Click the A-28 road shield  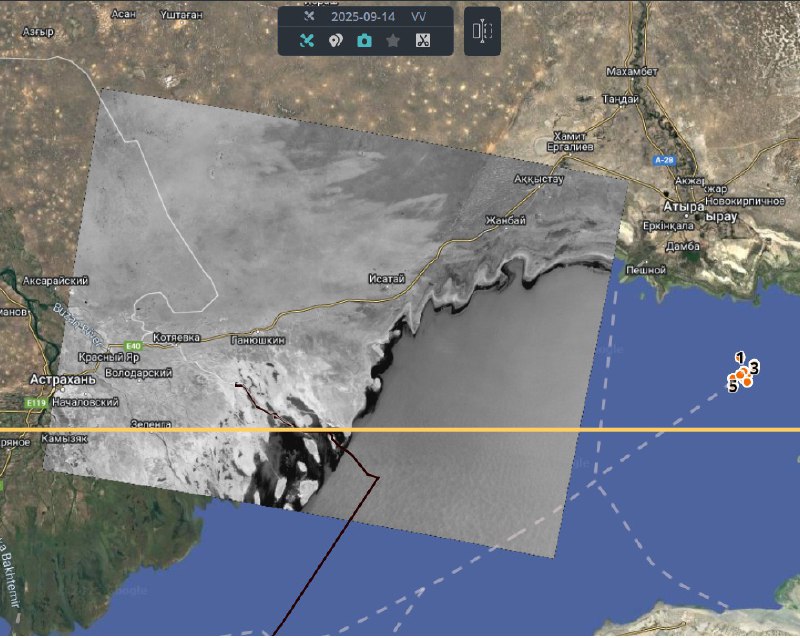point(661,160)
